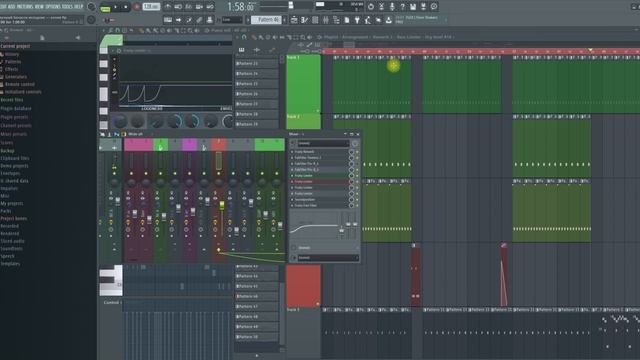Open mixer input source dropdown
The width and height of the screenshot is (640, 360).
323,143
